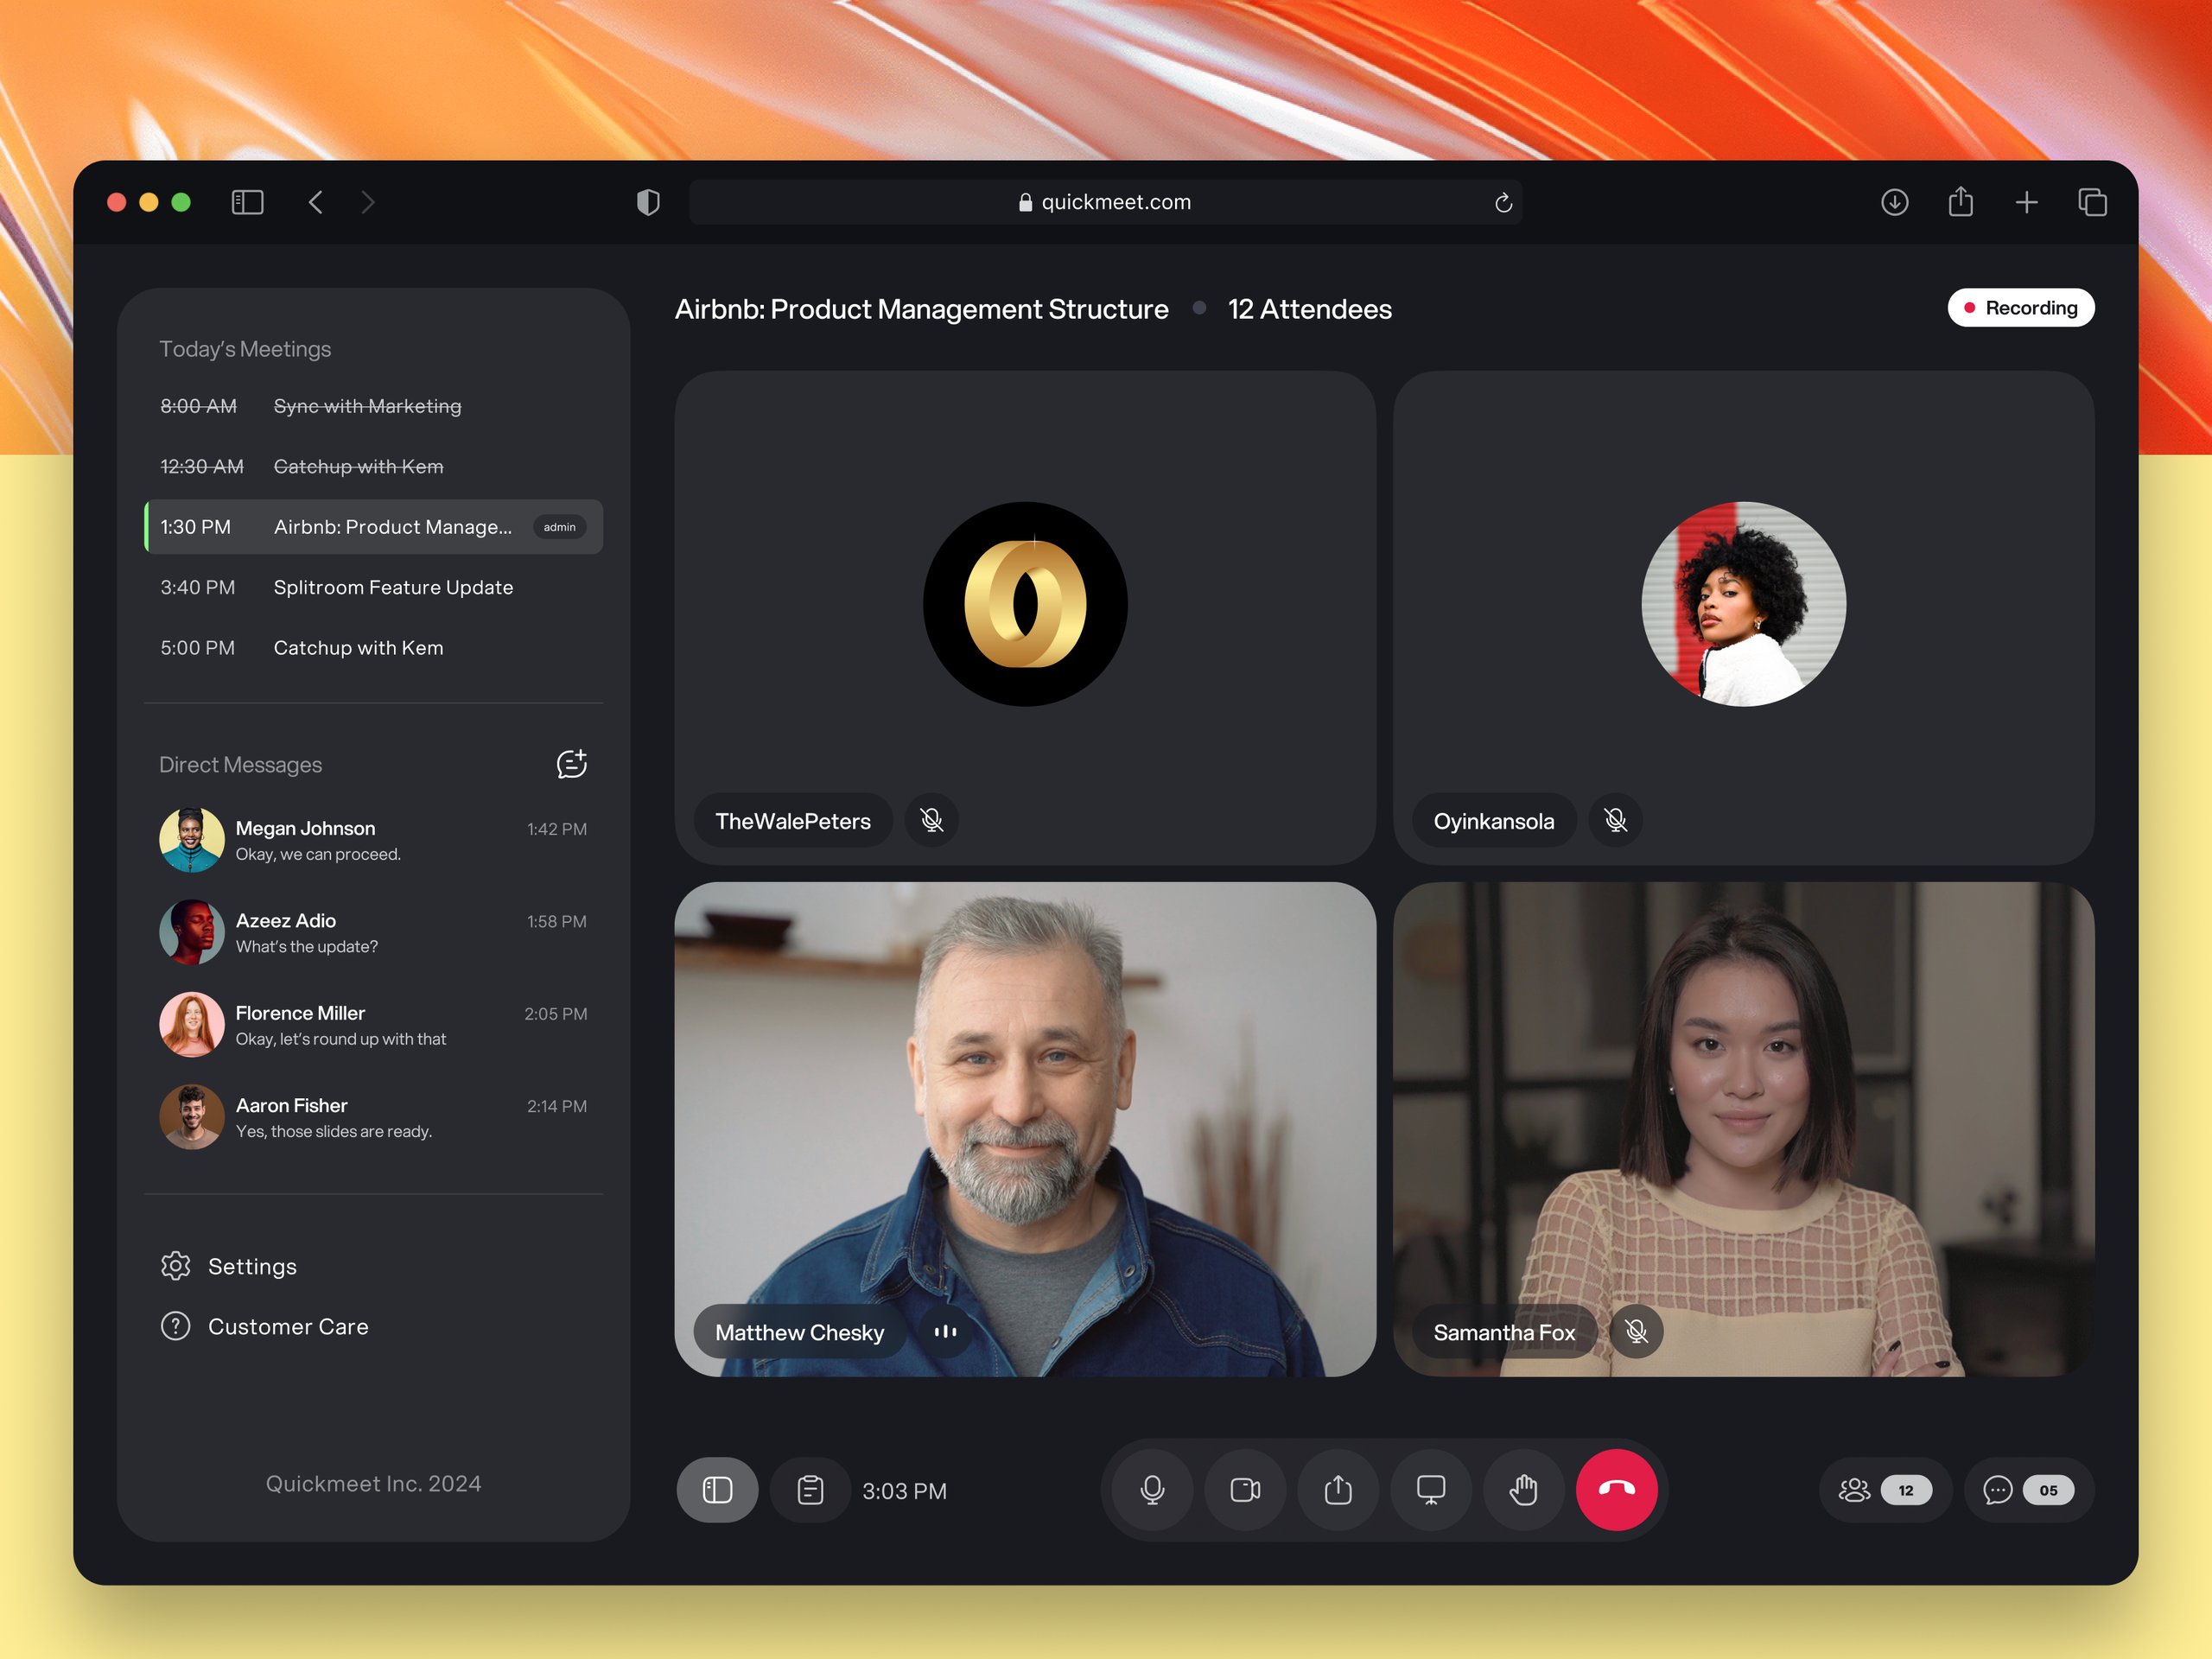This screenshot has height=1659, width=2212.
Task: Click the share upload button in call bar
Action: (1338, 1490)
